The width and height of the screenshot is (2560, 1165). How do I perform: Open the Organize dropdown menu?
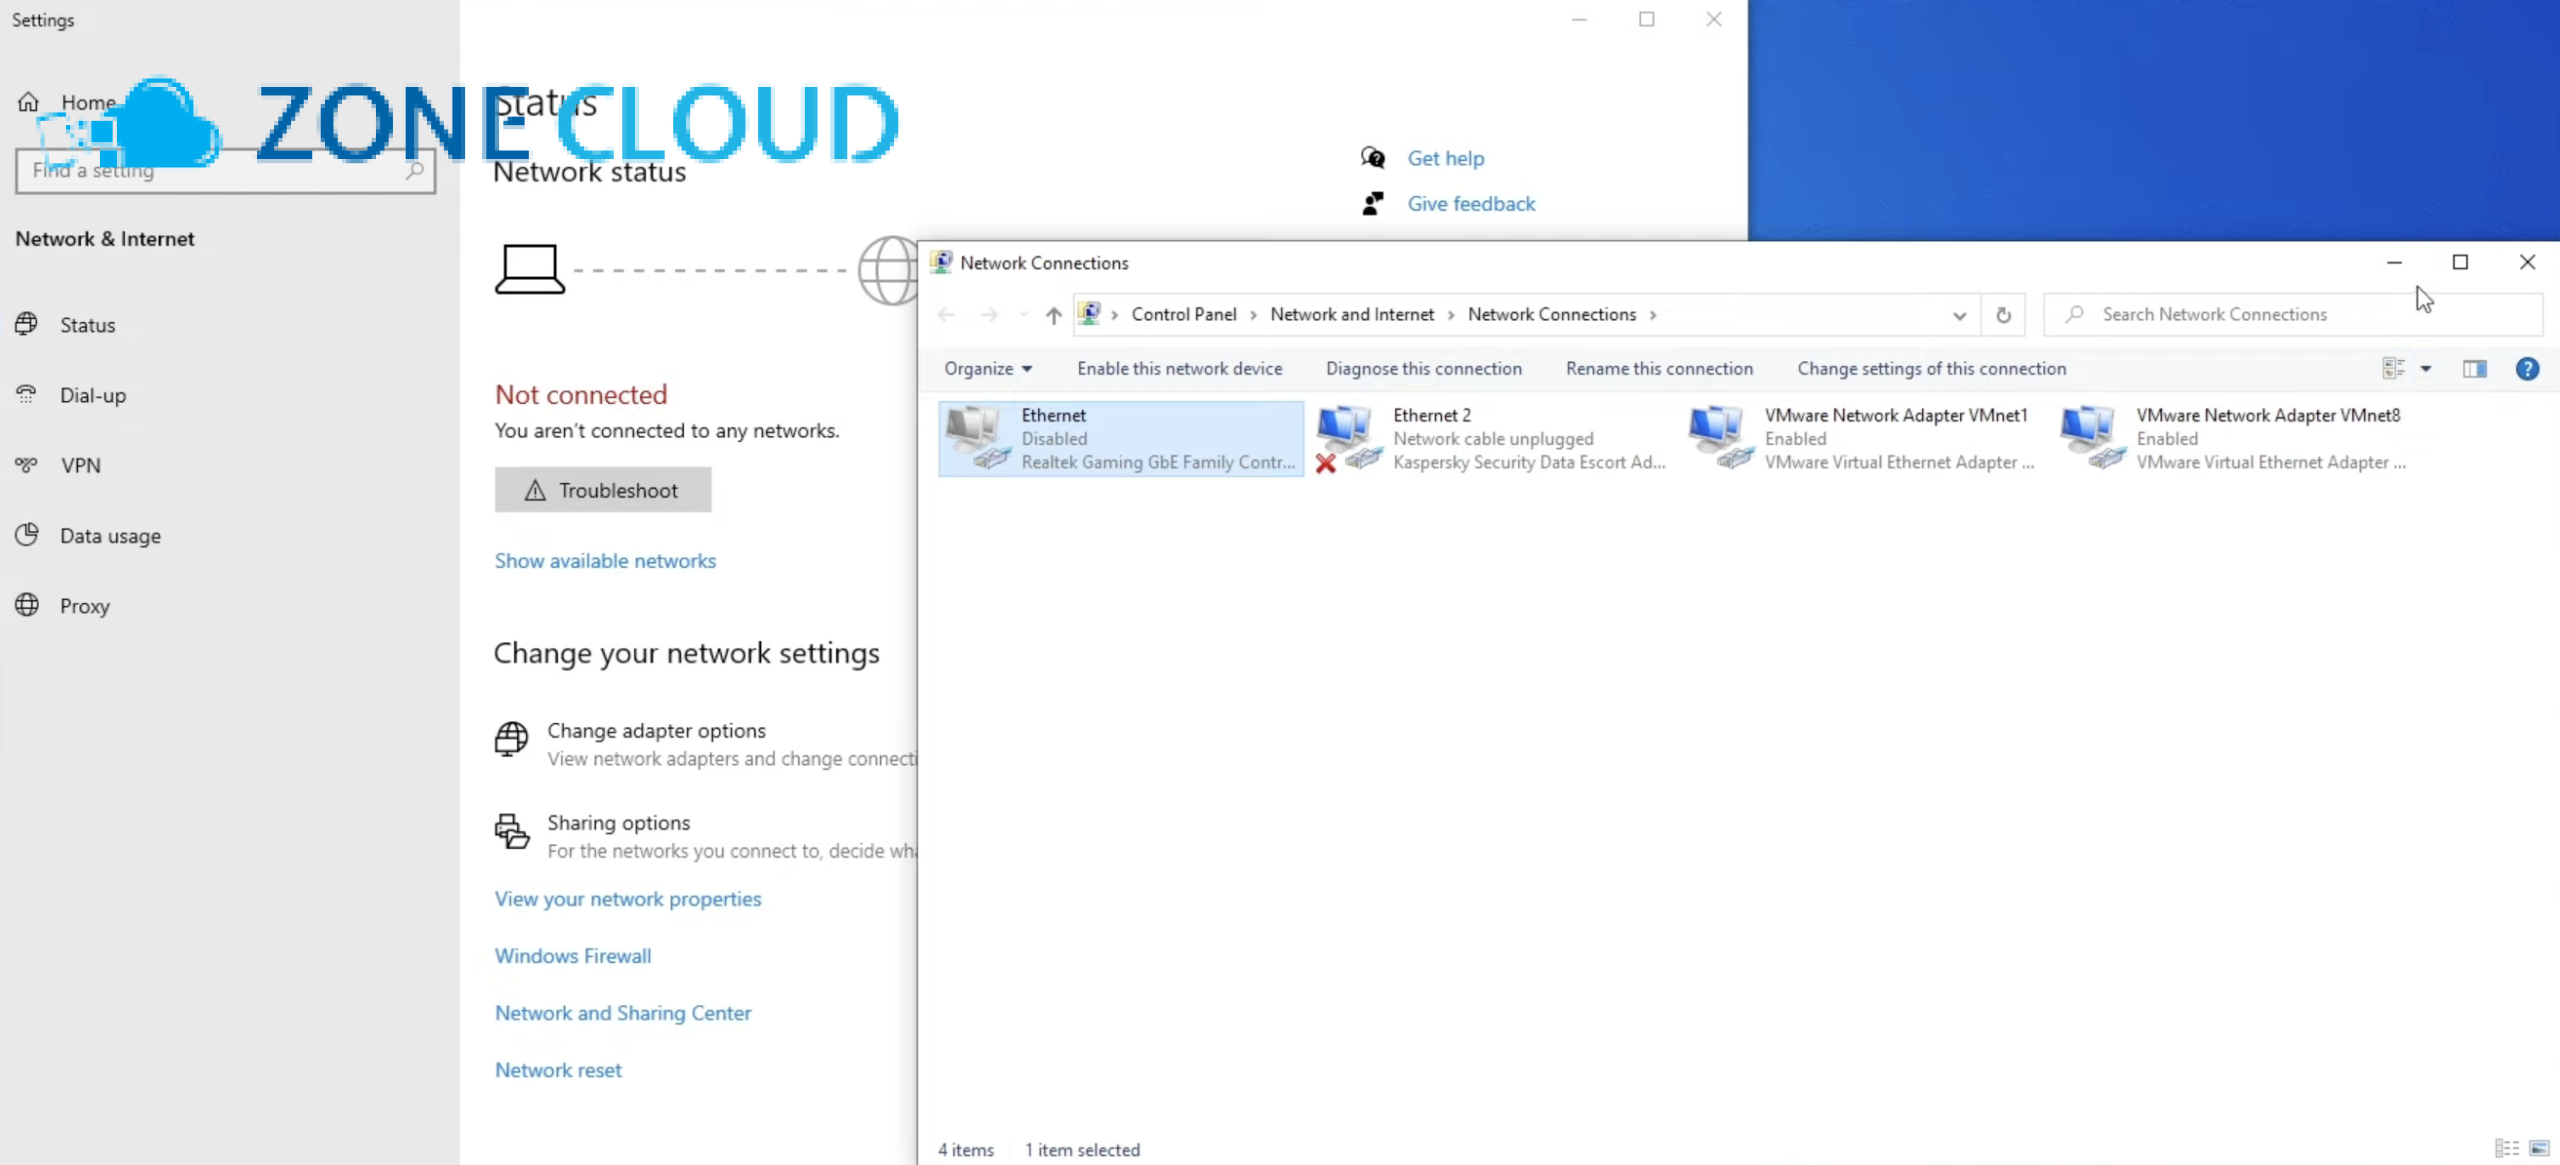(x=987, y=369)
